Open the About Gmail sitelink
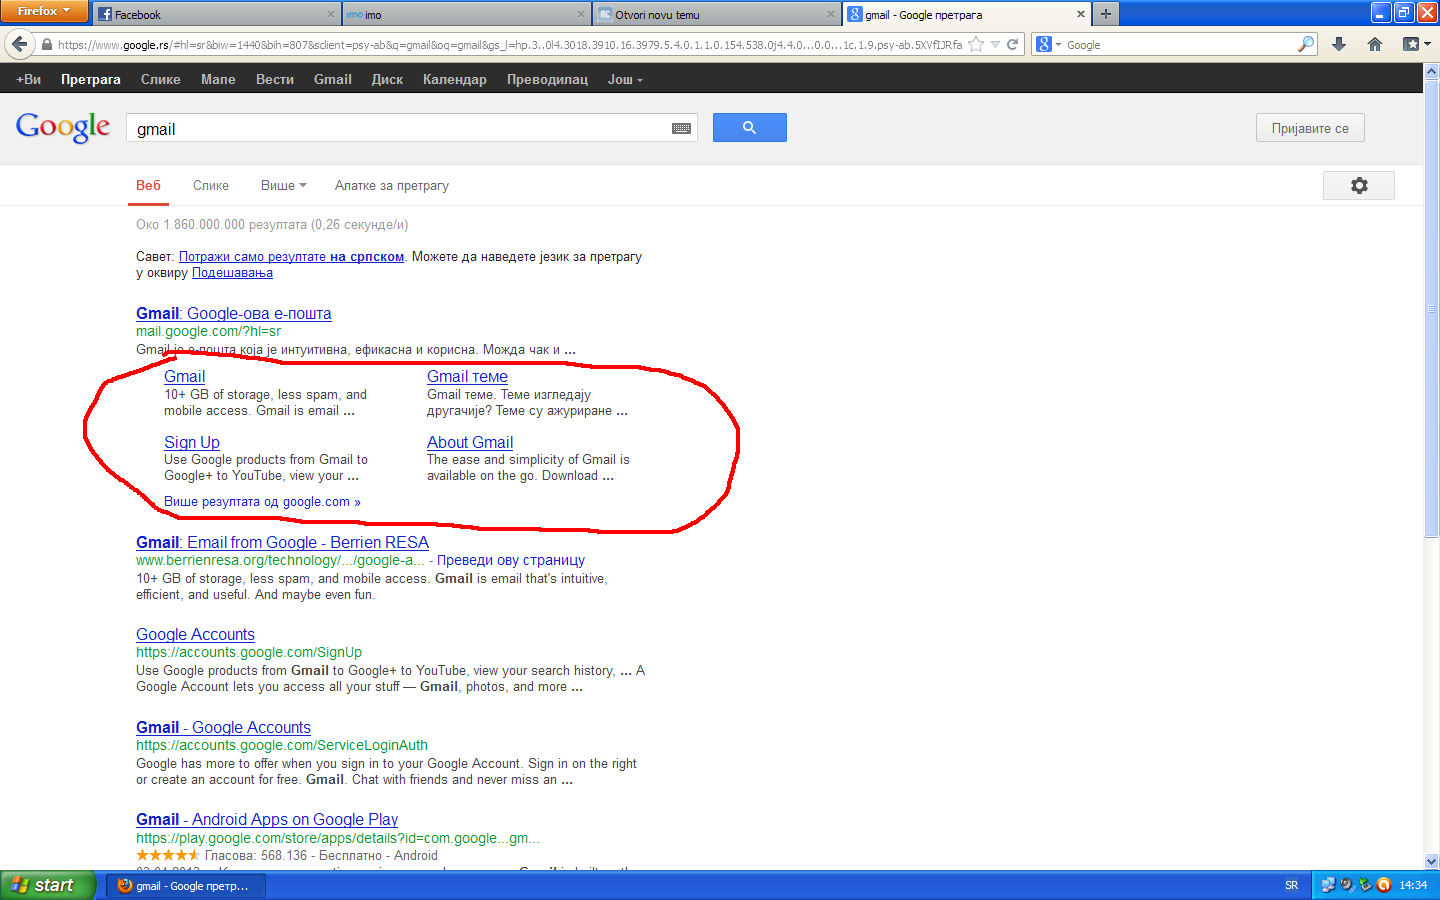Image resolution: width=1440 pixels, height=900 pixels. tap(470, 442)
